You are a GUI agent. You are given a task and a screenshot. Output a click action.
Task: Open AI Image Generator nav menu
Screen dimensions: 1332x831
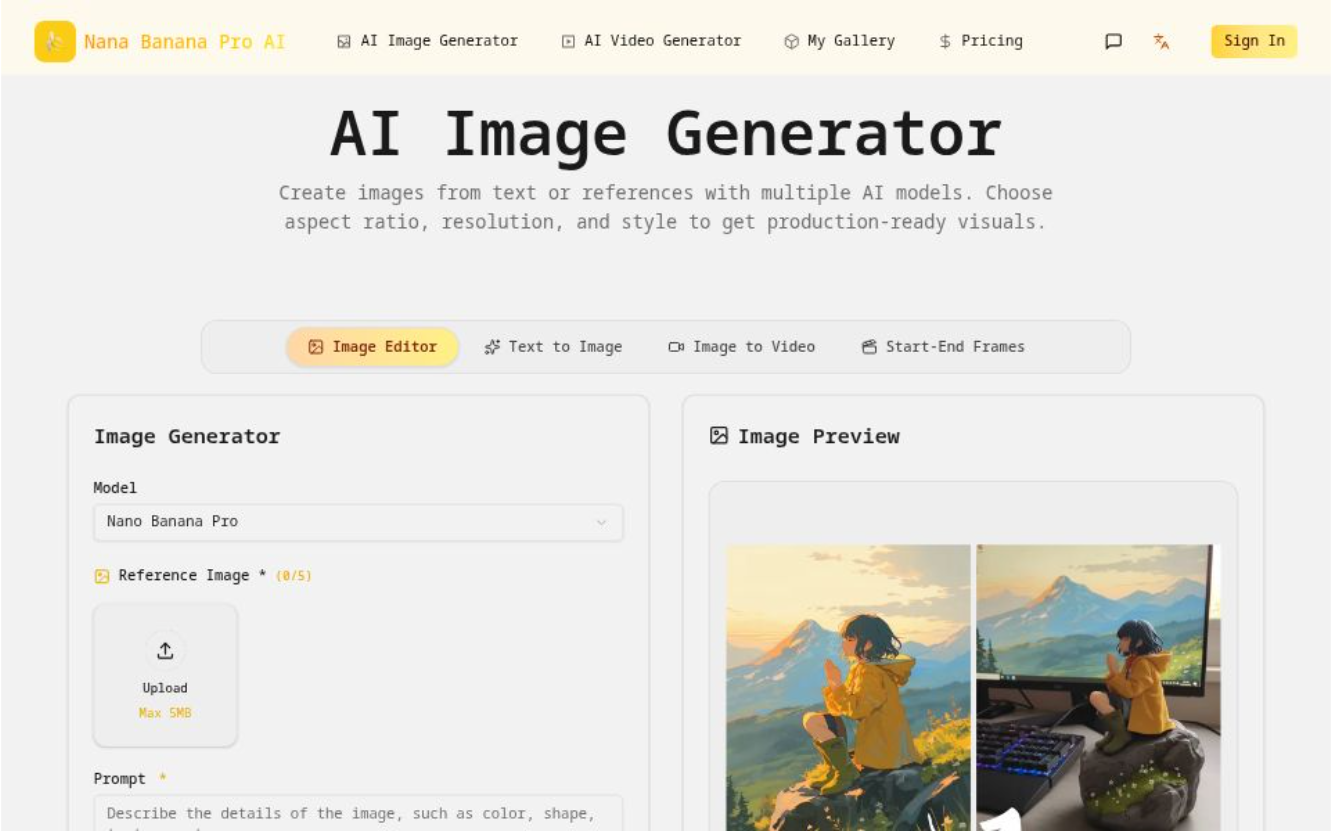[428, 41]
